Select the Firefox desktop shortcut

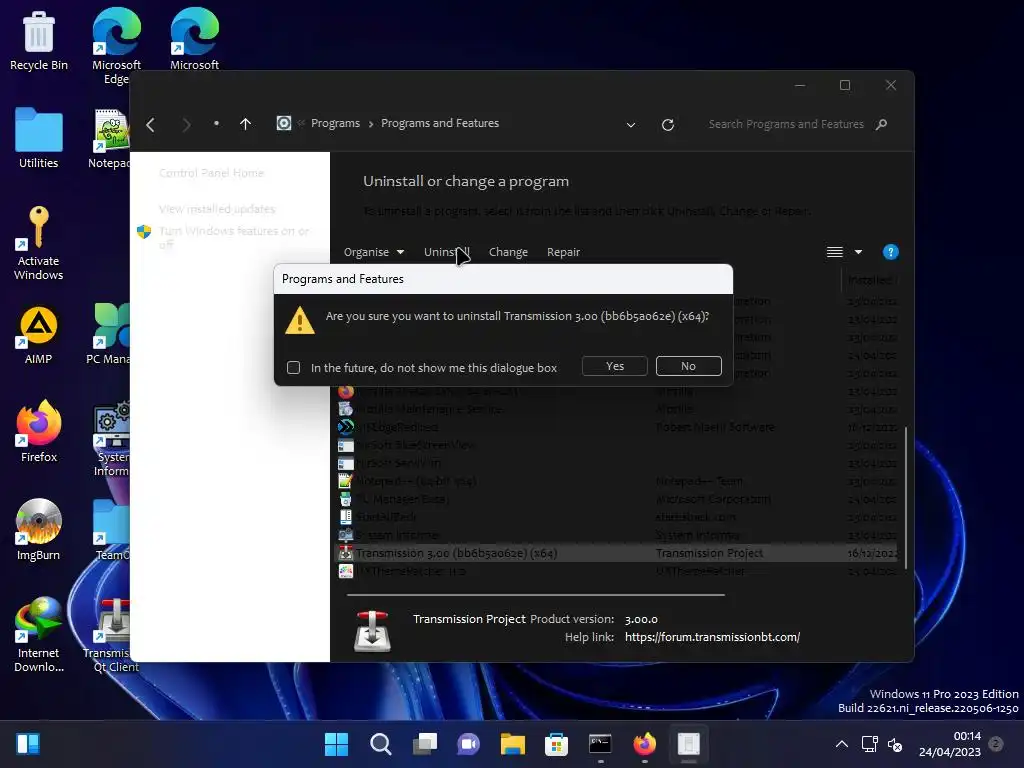point(39,432)
